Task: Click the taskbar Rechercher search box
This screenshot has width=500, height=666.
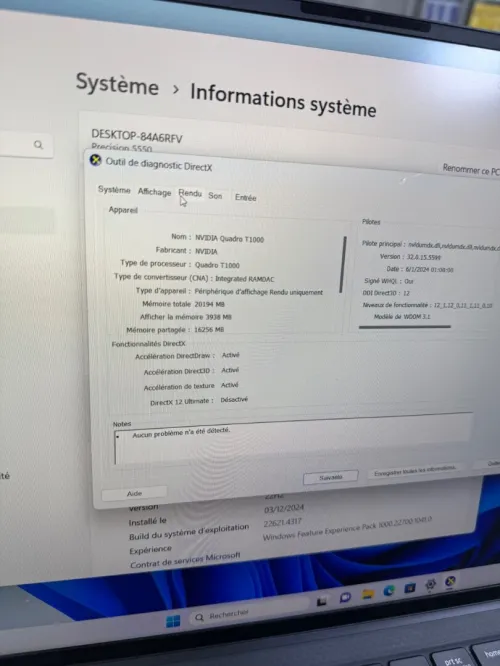Action: [x=253, y=611]
